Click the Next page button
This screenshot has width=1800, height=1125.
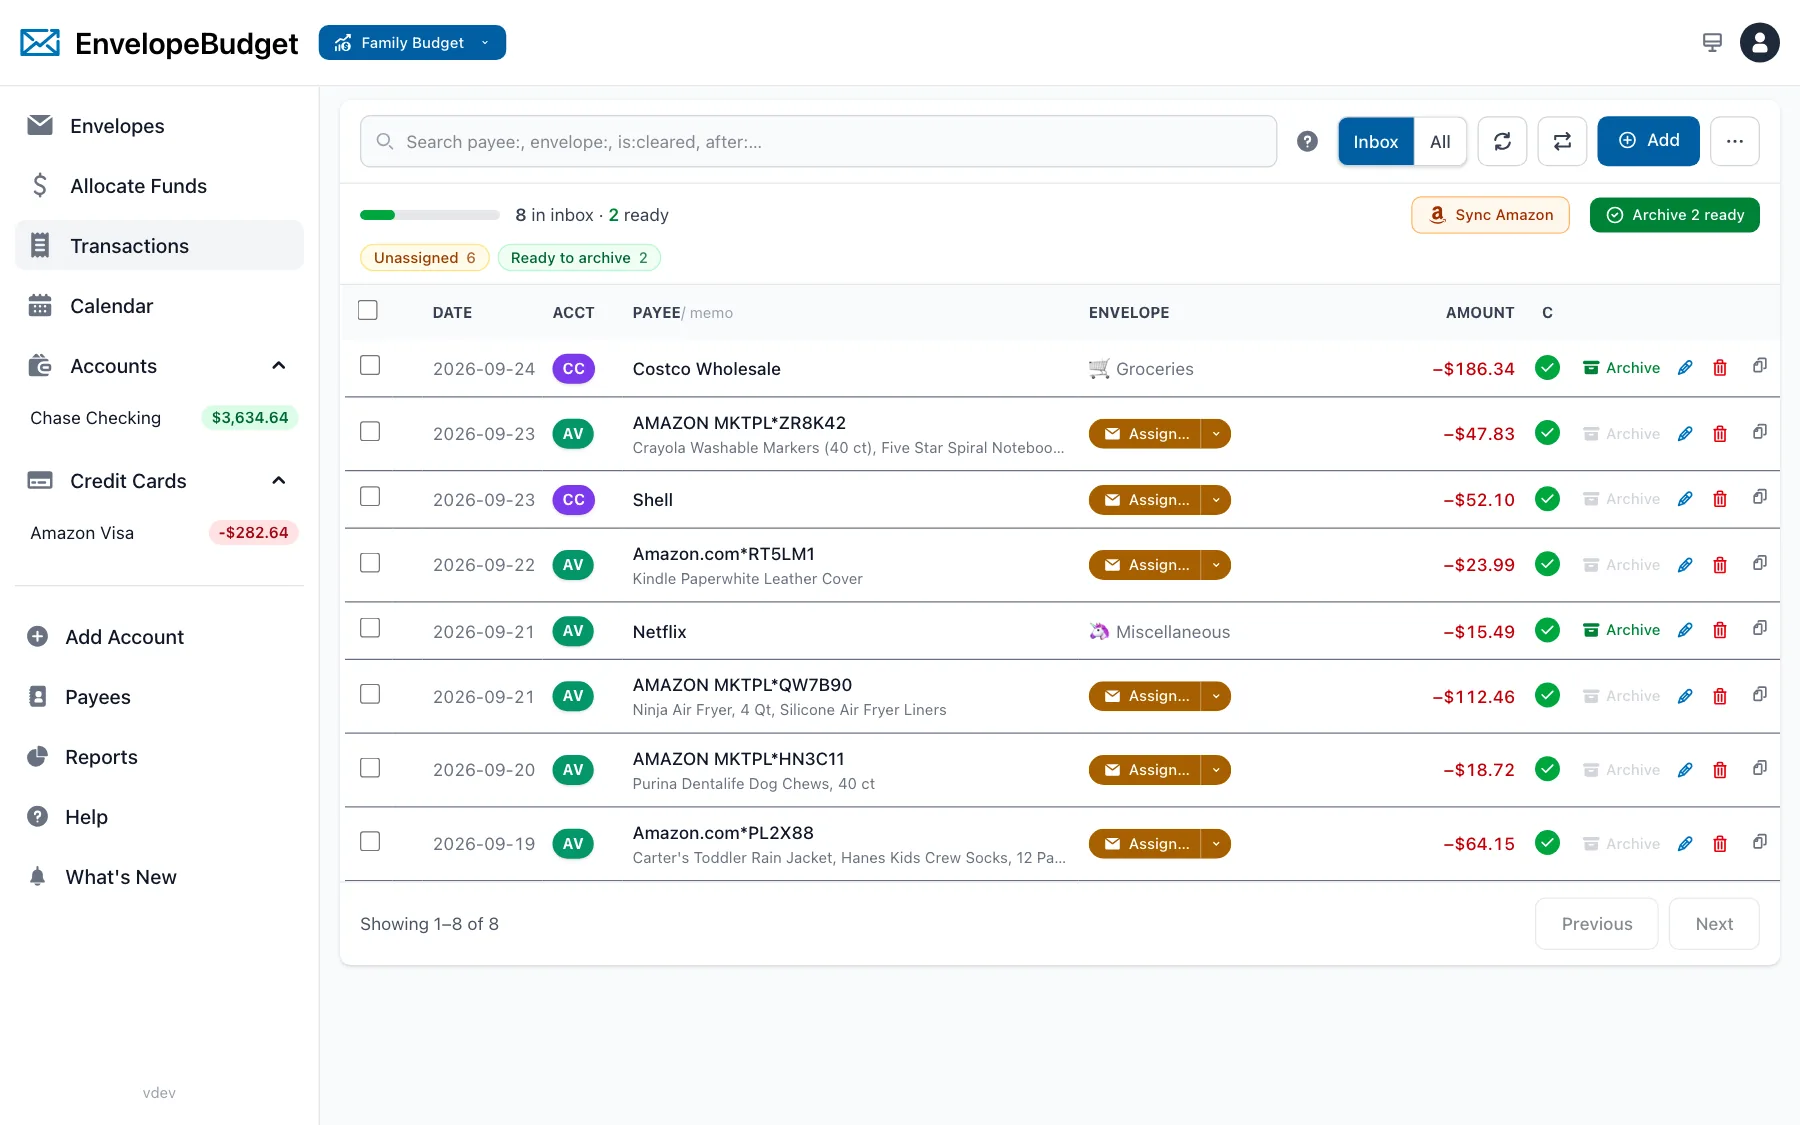pos(1714,924)
